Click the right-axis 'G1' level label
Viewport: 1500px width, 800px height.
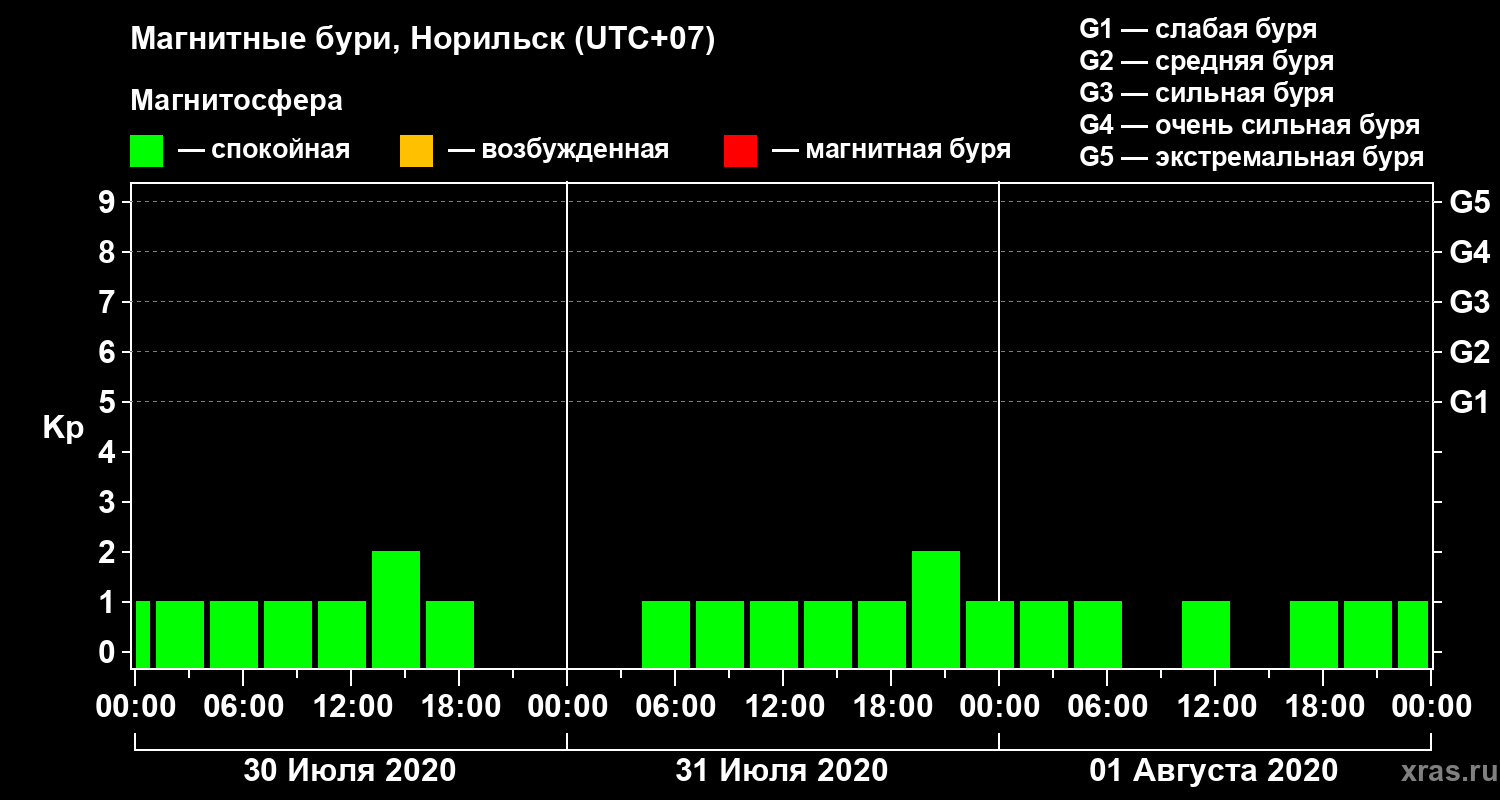(1470, 402)
